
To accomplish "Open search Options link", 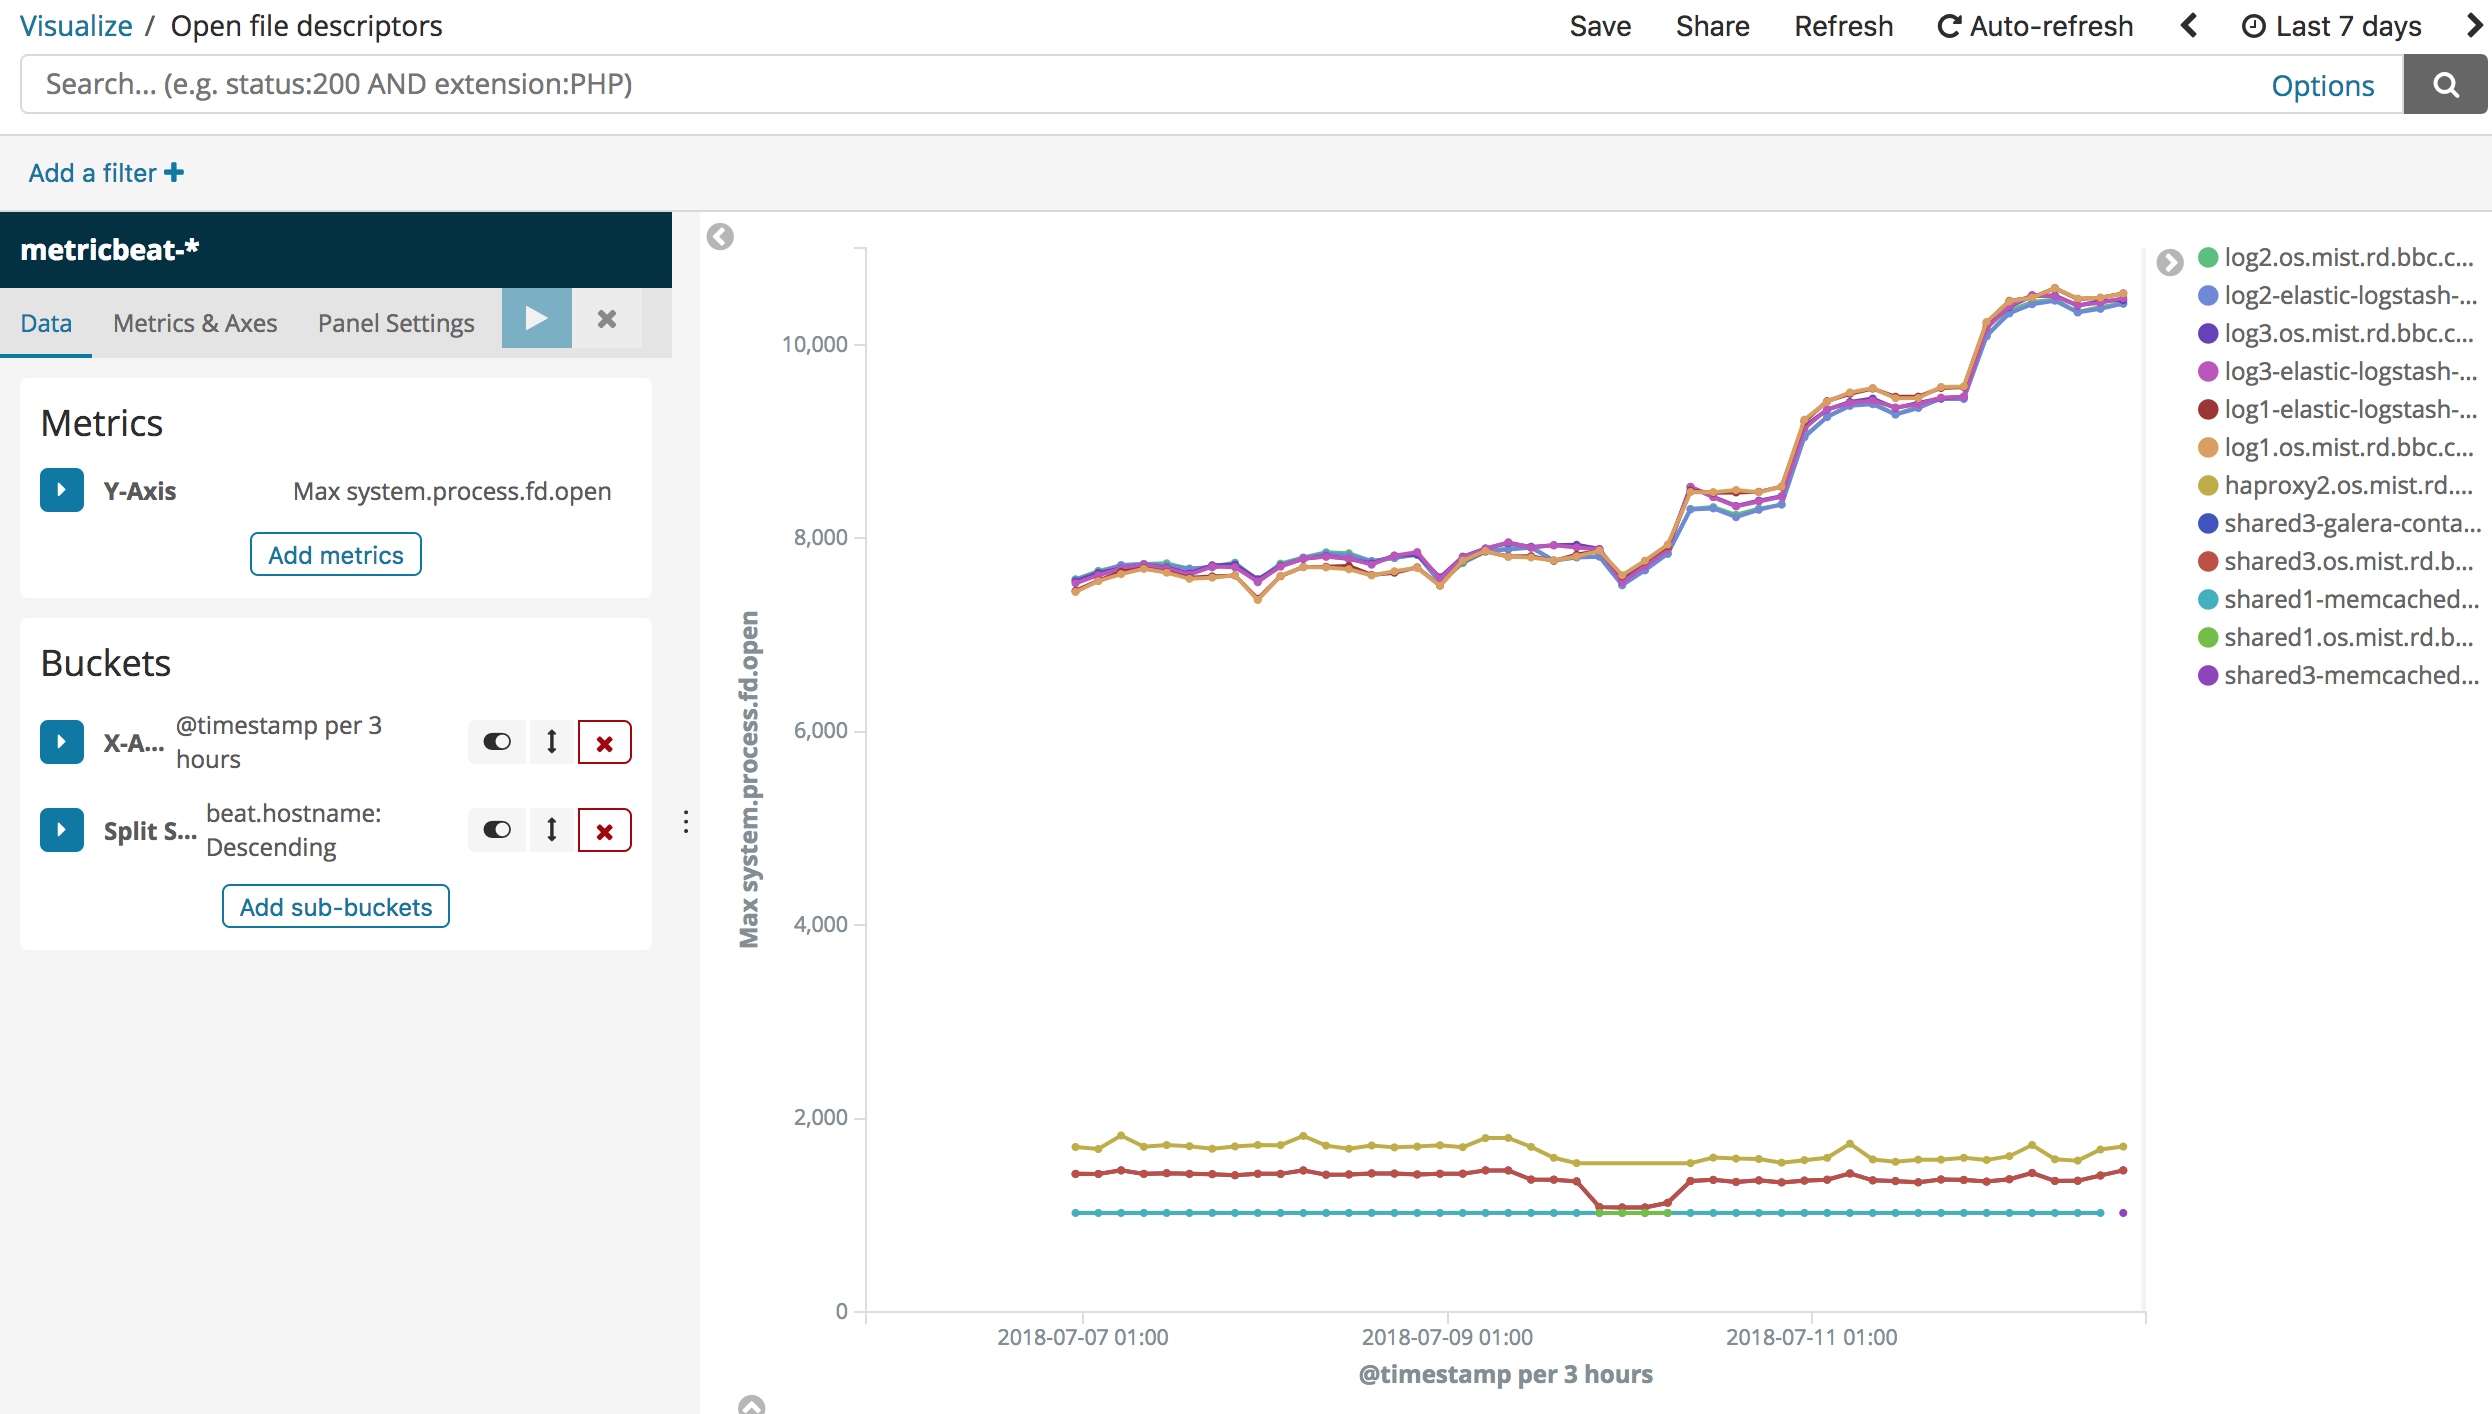I will tap(2322, 86).
